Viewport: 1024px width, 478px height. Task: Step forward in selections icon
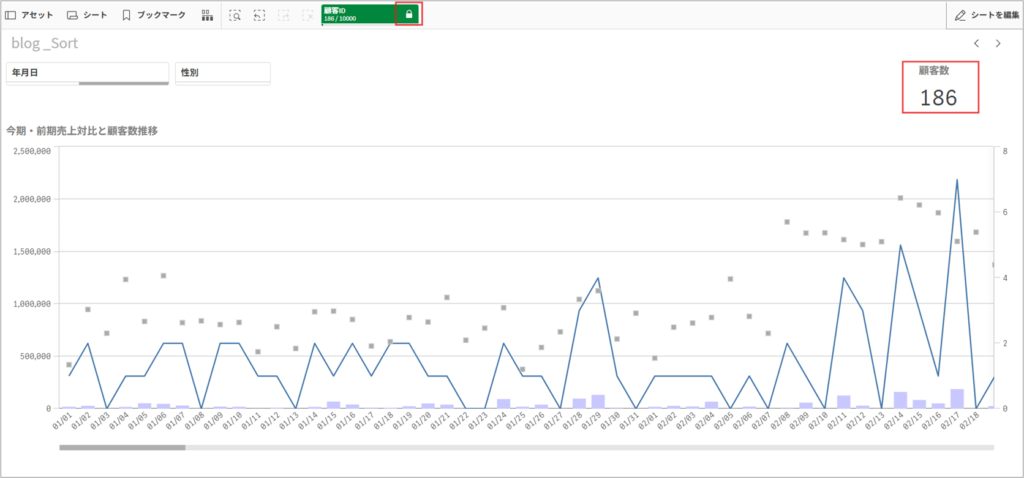click(x=284, y=15)
